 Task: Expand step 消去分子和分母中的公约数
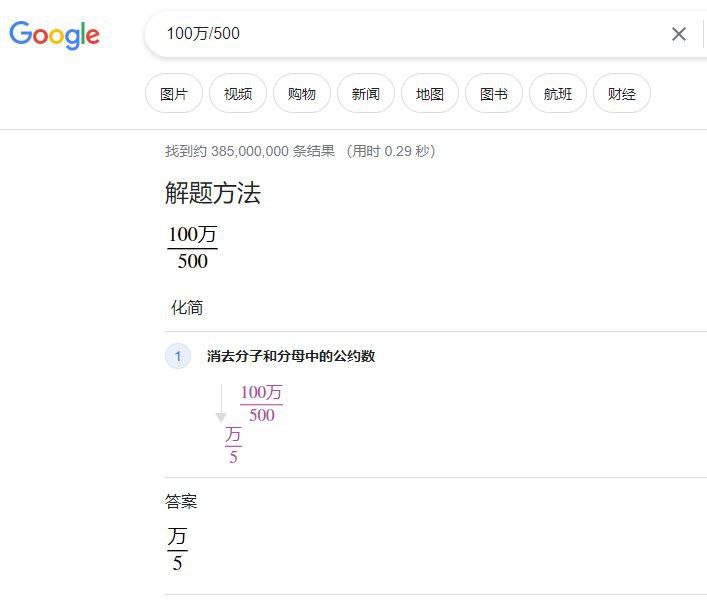pos(291,356)
